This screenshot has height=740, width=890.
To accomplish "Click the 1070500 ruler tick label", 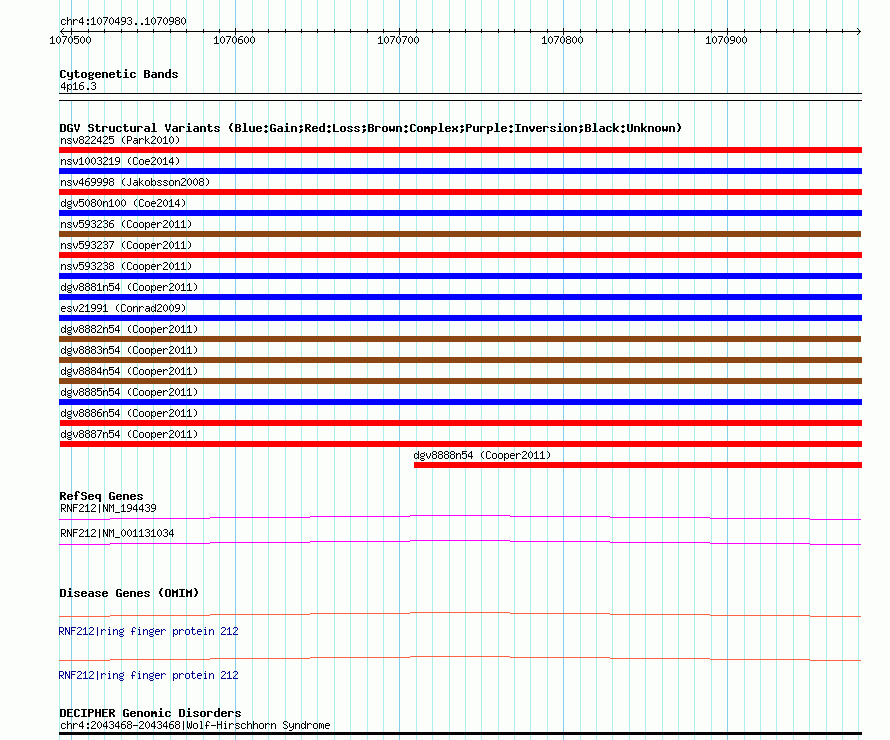I will pos(70,40).
